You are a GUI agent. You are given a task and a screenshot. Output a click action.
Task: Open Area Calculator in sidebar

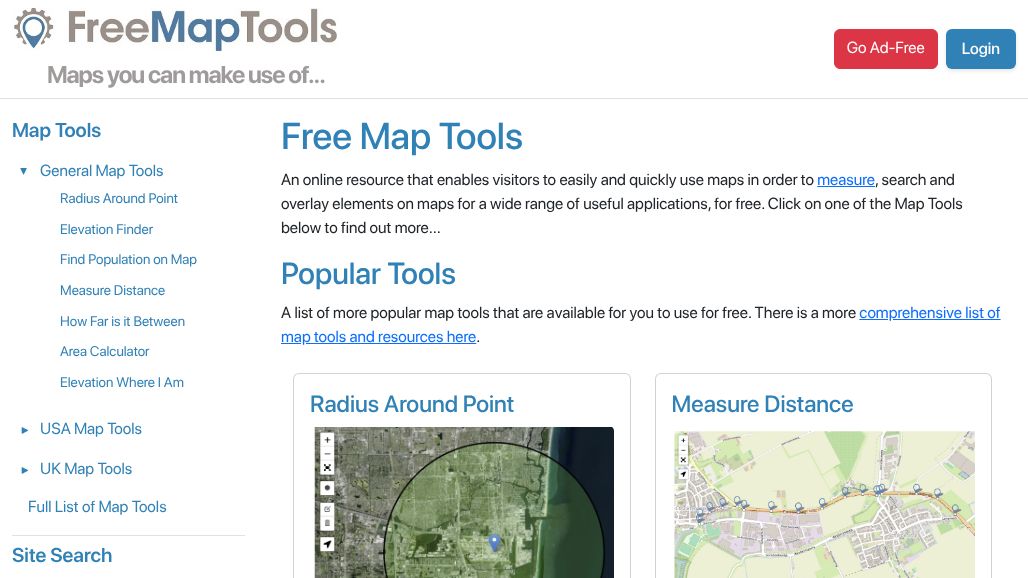click(104, 351)
